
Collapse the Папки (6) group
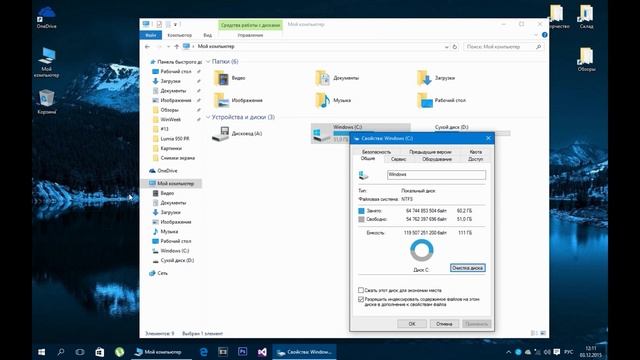(x=208, y=62)
